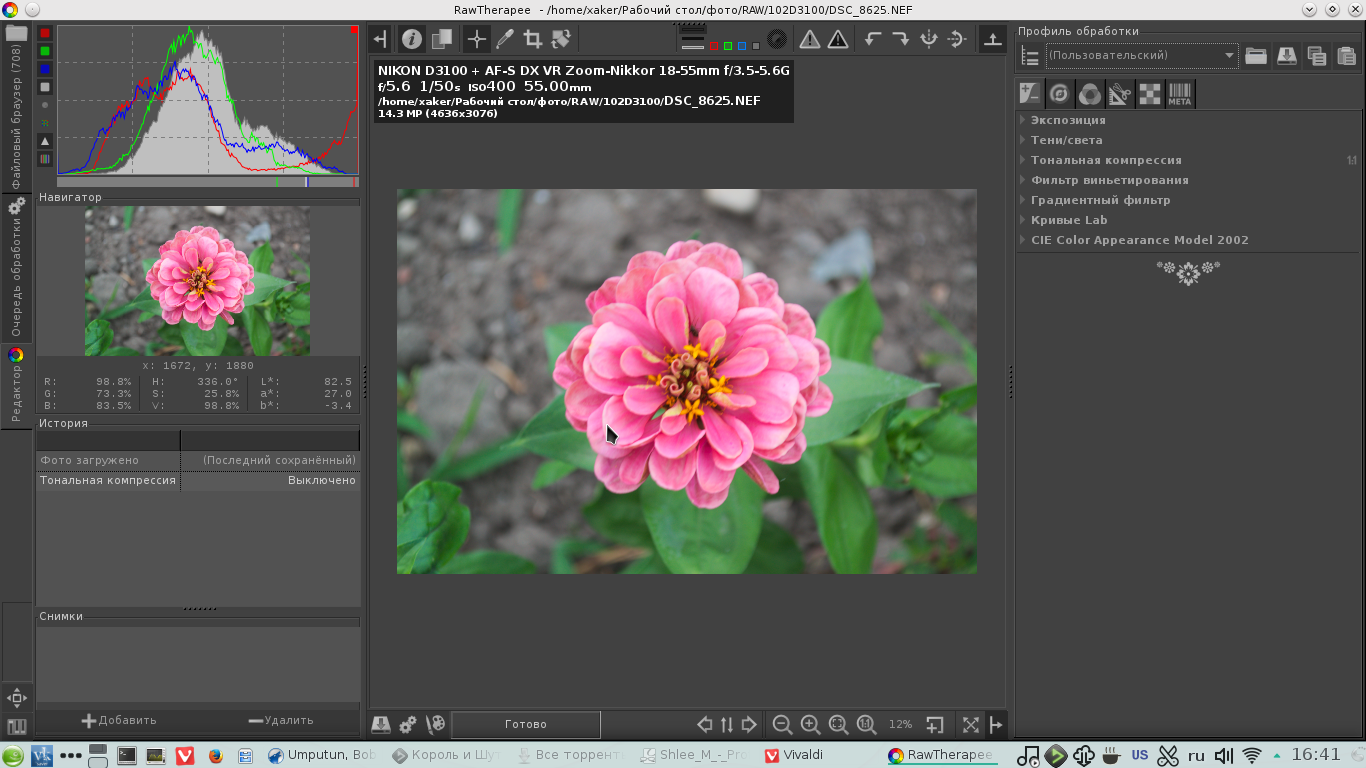
Task: Switch to the Raw tools tab
Action: click(1150, 94)
